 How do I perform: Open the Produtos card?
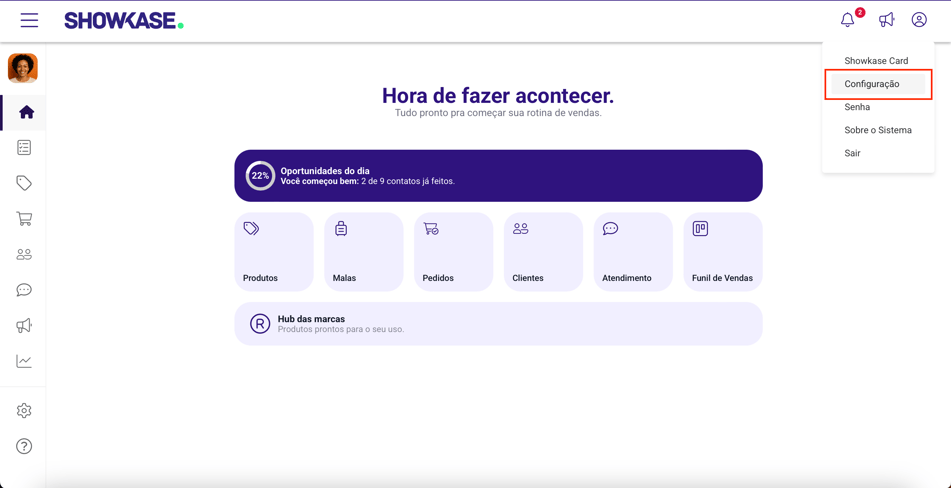pos(274,252)
